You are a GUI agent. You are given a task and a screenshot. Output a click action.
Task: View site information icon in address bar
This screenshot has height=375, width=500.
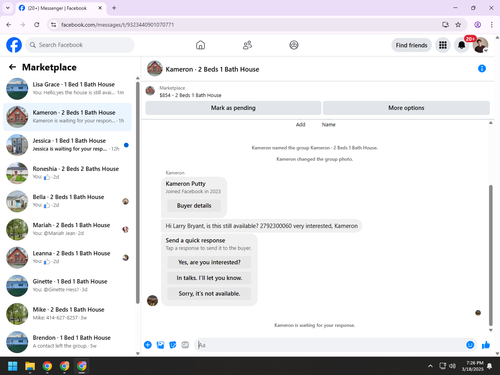point(53,25)
